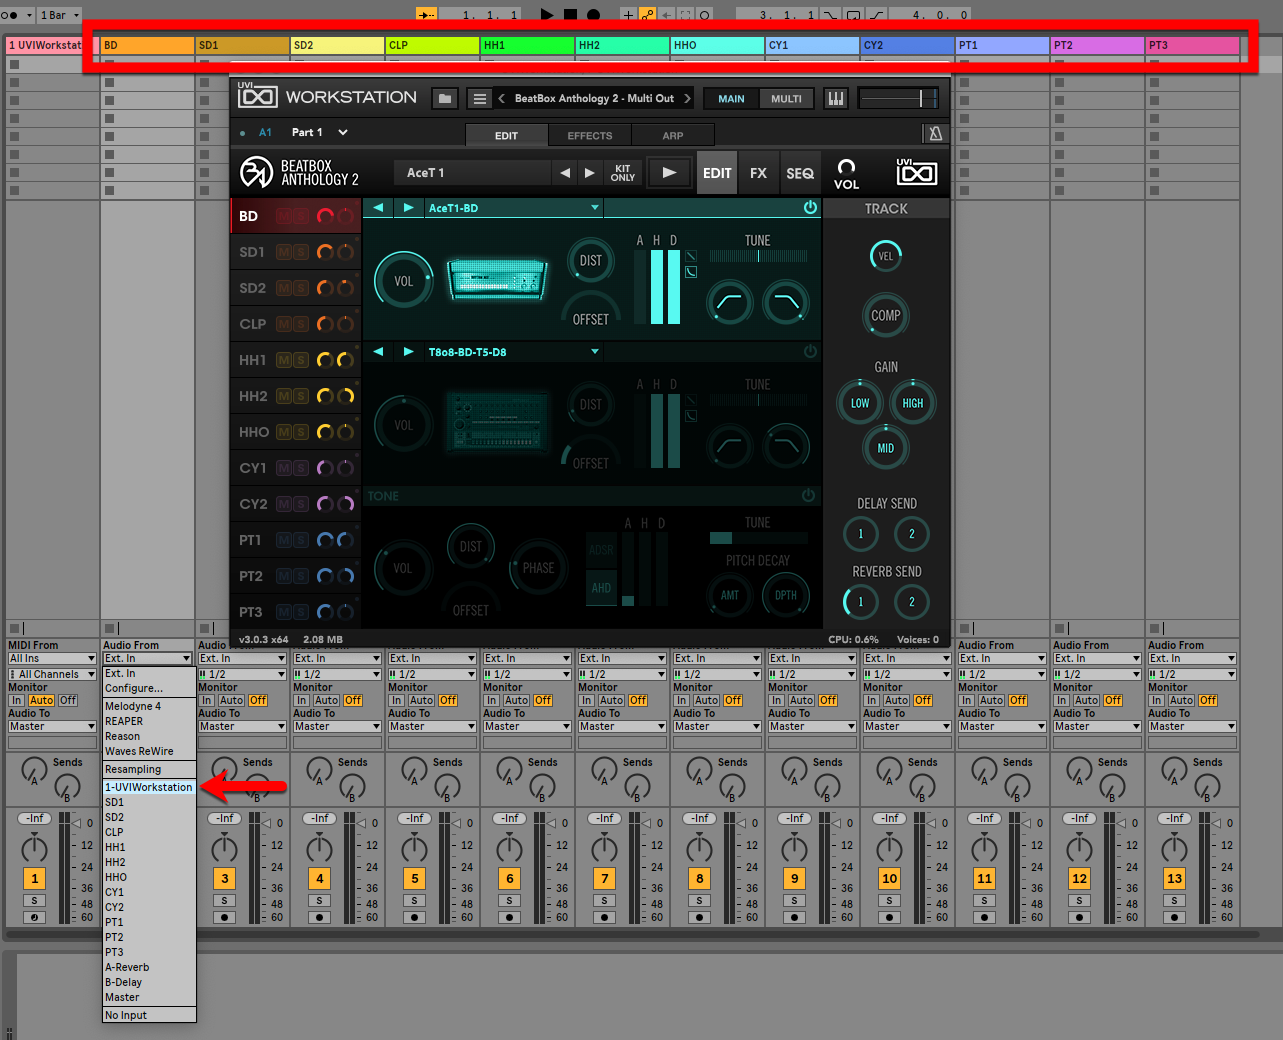
Task: Click DELAY SEND knob 2
Action: point(912,534)
